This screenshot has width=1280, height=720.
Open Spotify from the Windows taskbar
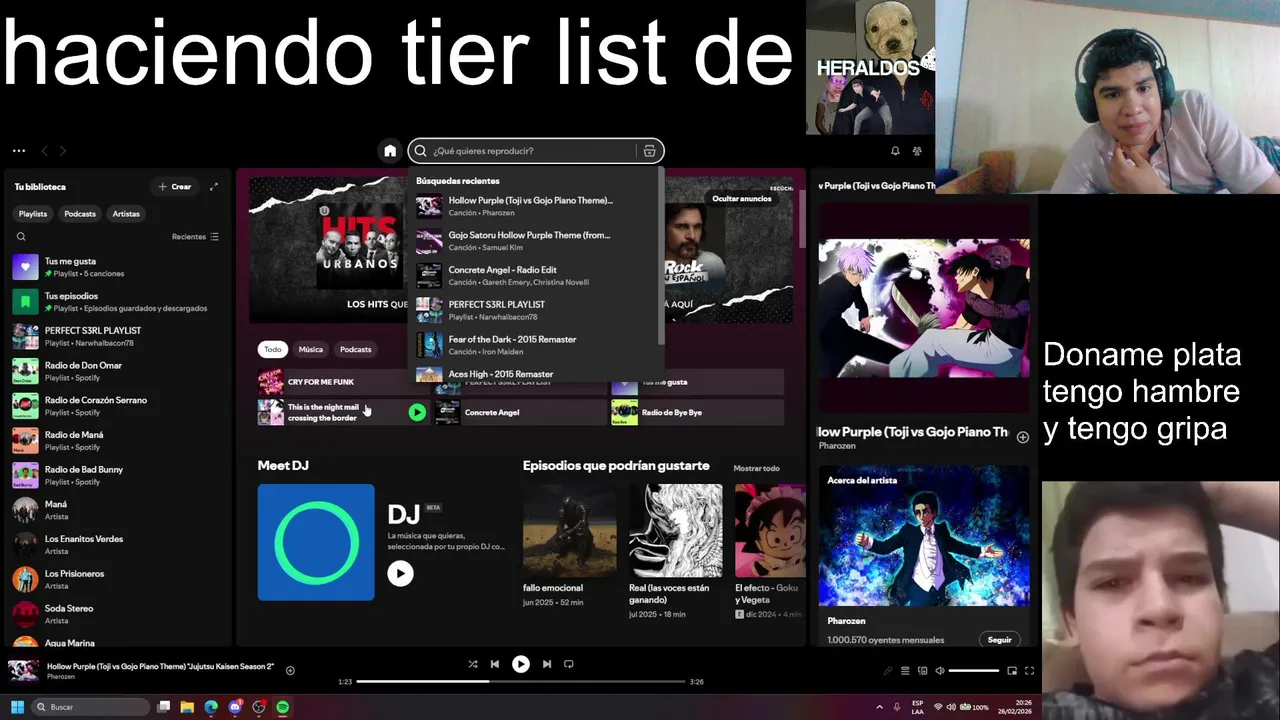pyautogui.click(x=283, y=707)
